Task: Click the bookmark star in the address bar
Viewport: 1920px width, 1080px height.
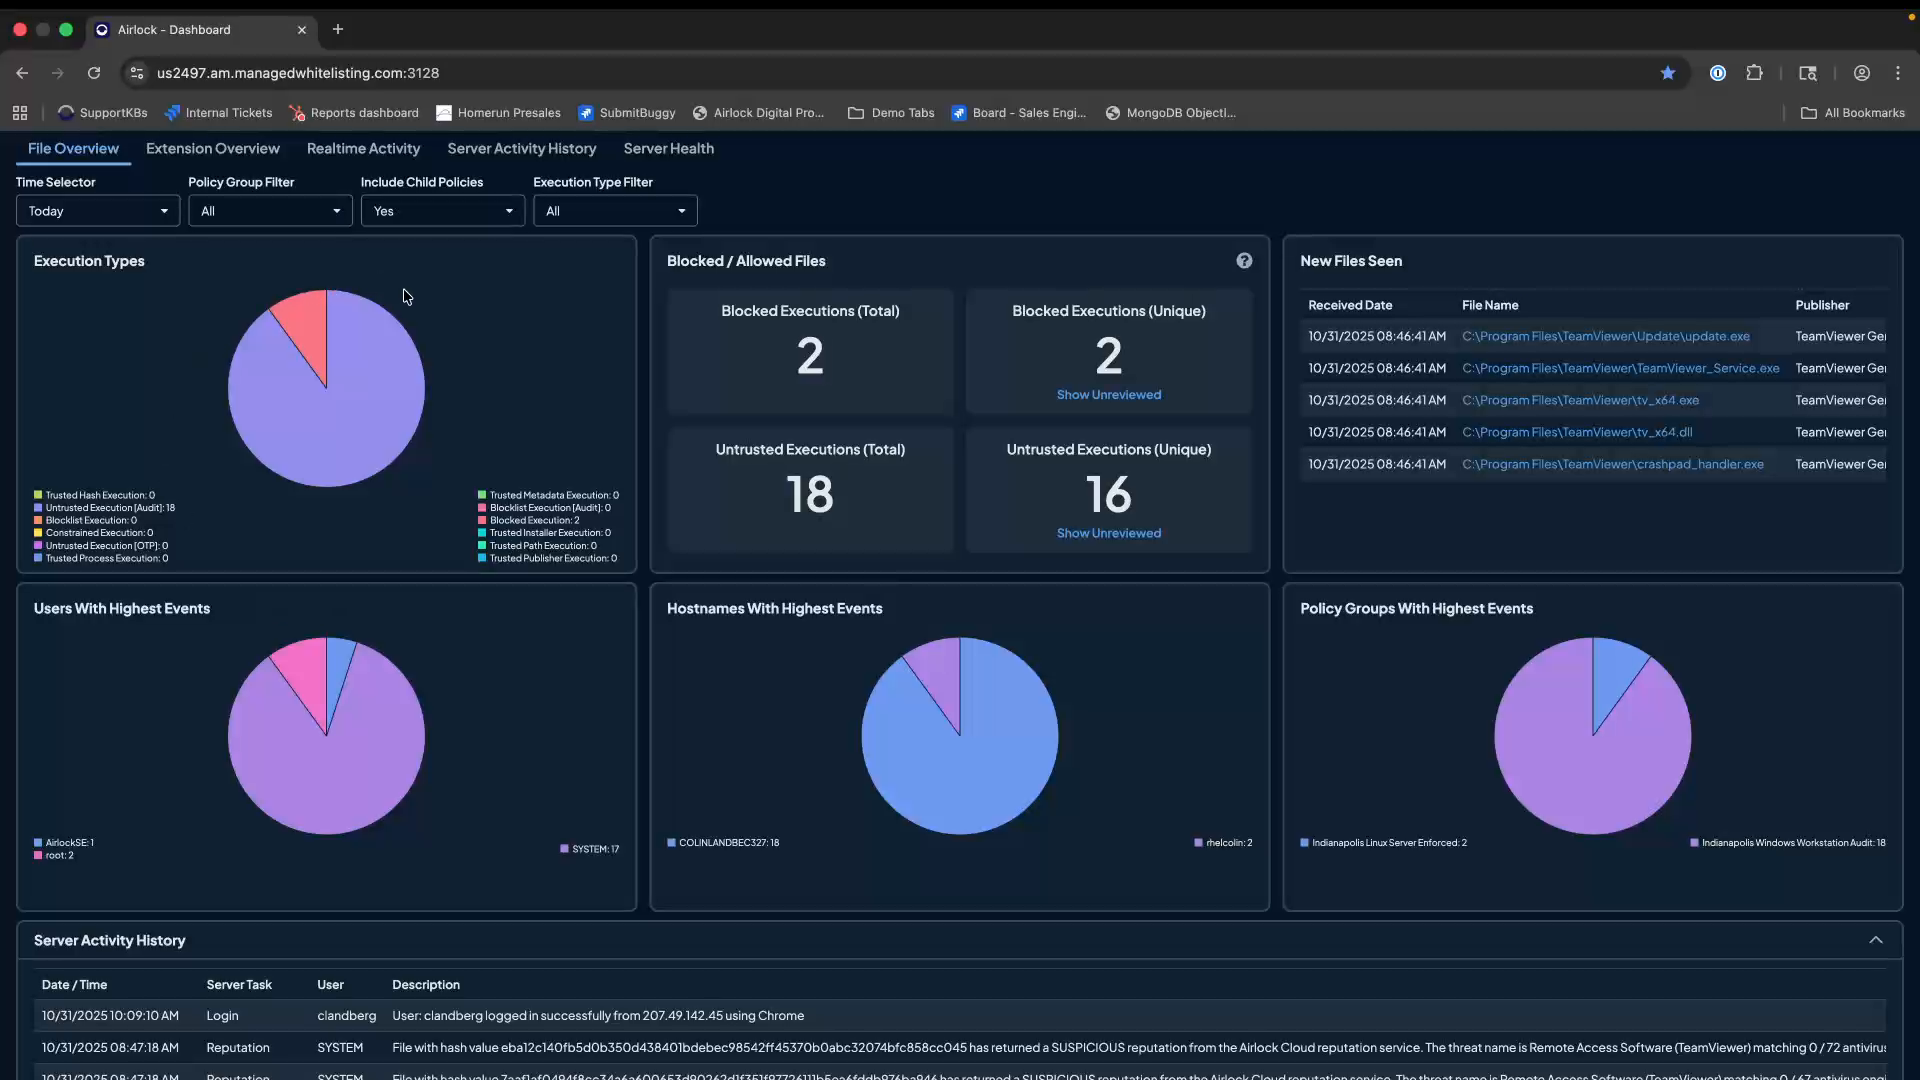Action: point(1667,73)
